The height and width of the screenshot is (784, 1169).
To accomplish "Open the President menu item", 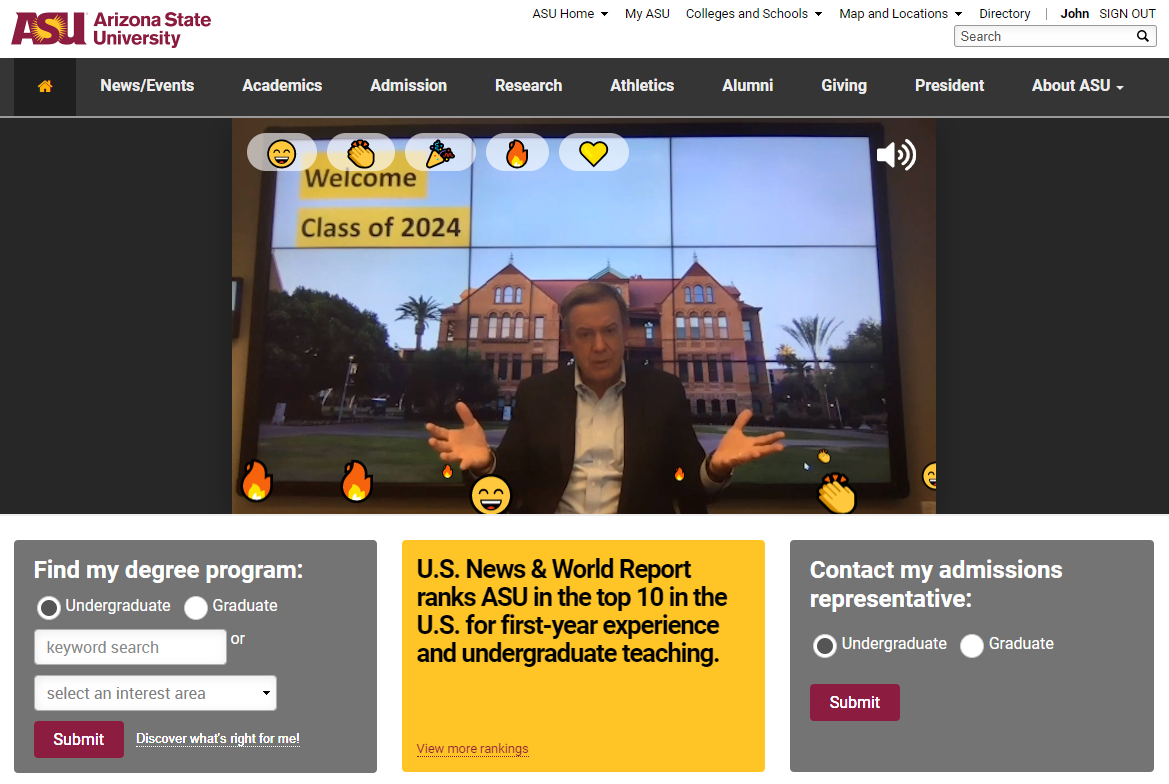I will (950, 86).
